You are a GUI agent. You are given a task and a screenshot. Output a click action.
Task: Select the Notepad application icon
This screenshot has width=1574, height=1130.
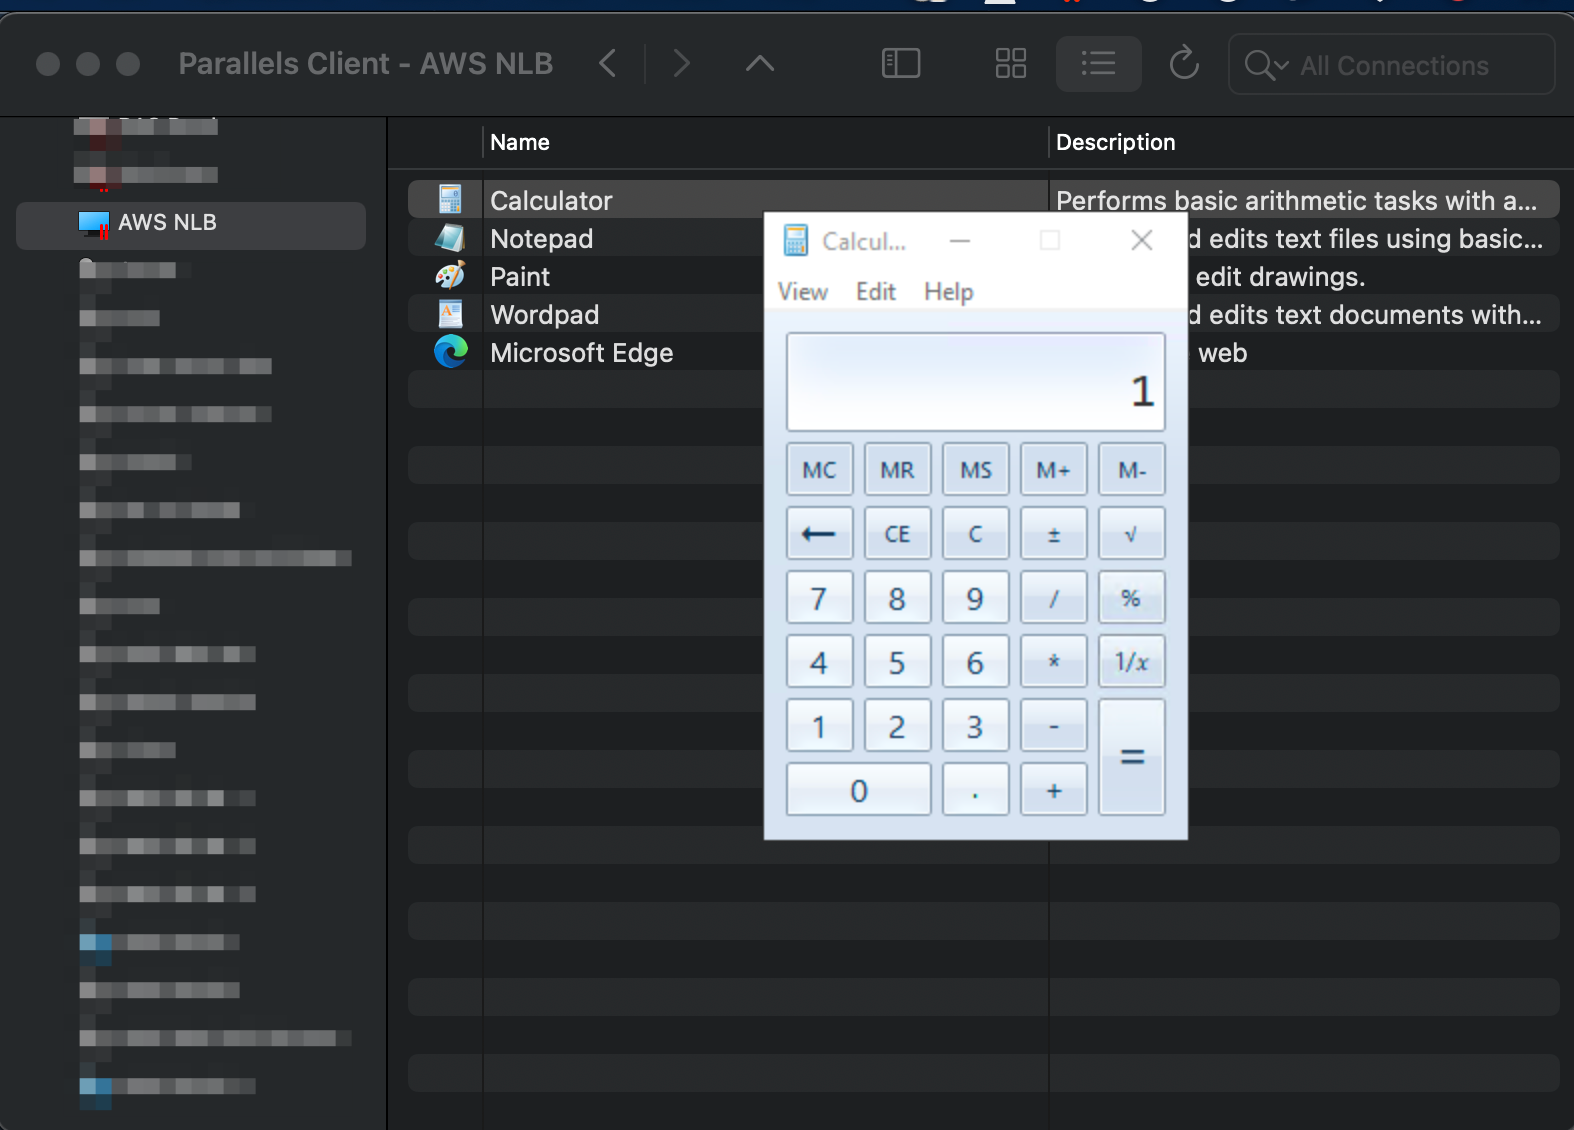pos(450,238)
